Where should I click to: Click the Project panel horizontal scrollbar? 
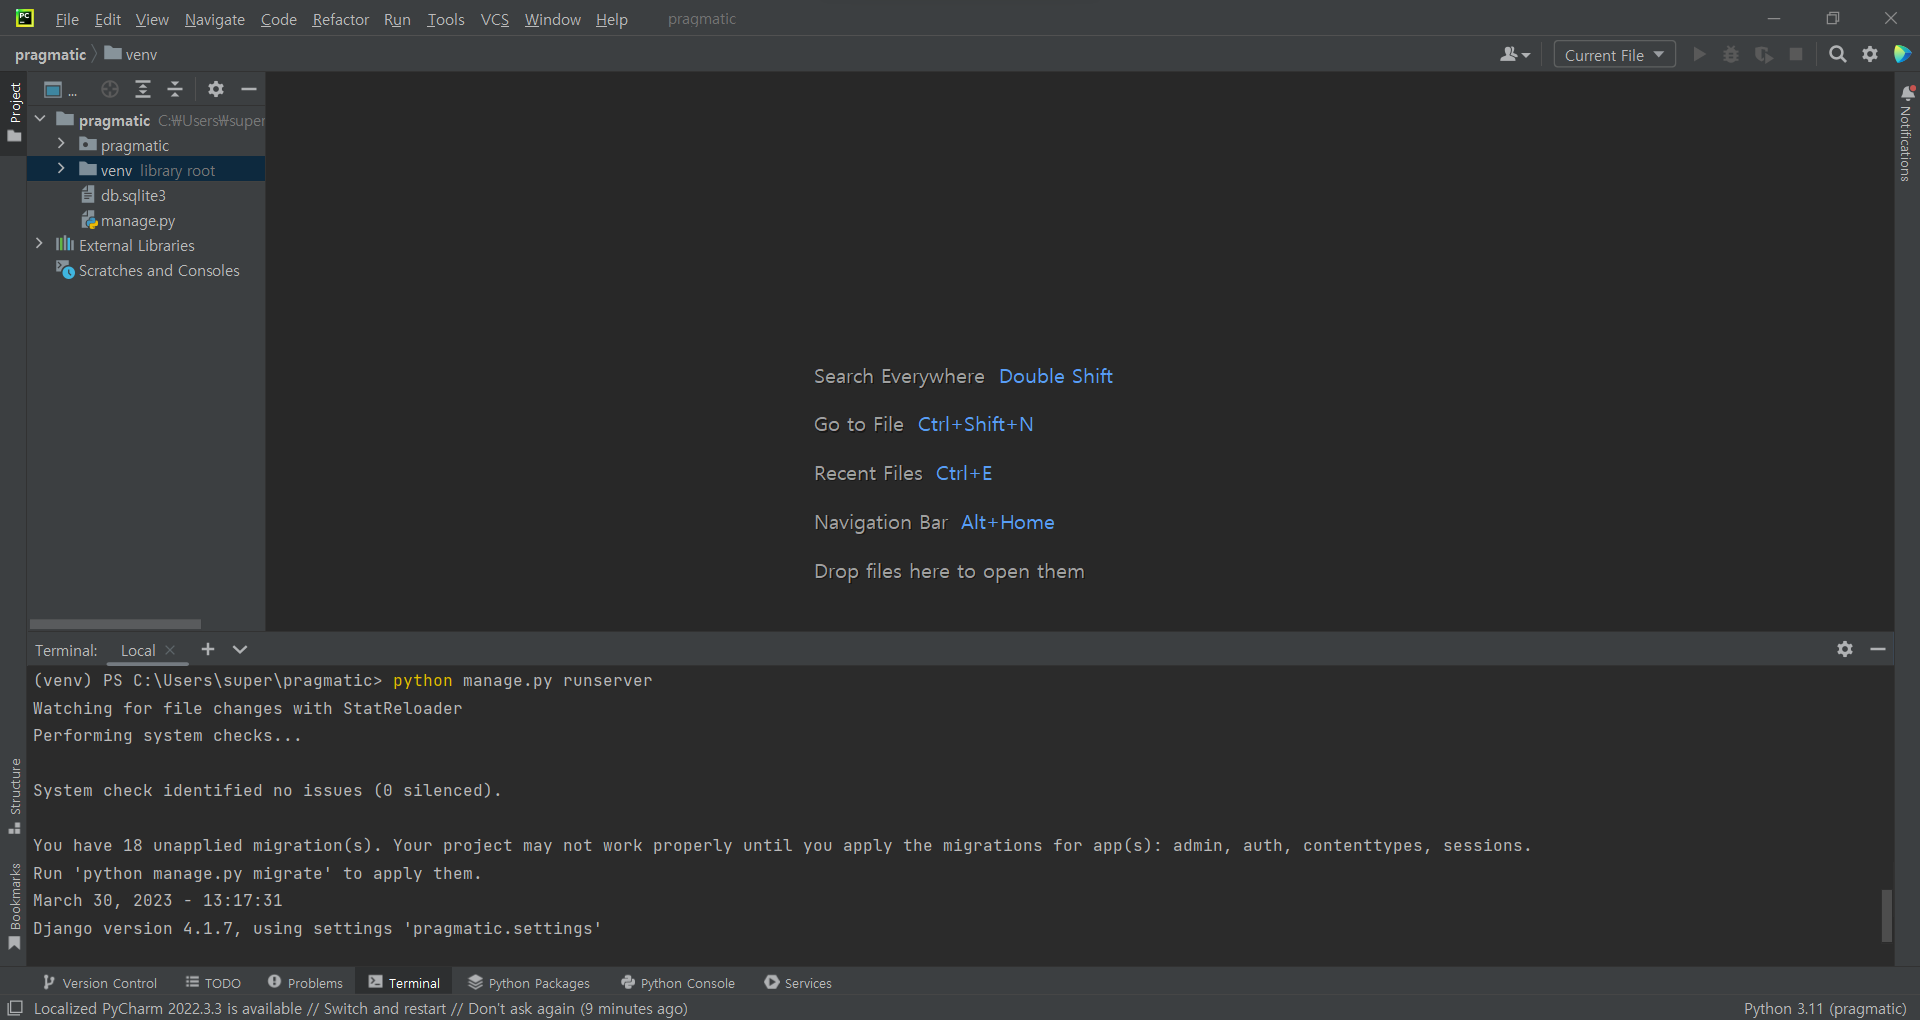[x=115, y=624]
